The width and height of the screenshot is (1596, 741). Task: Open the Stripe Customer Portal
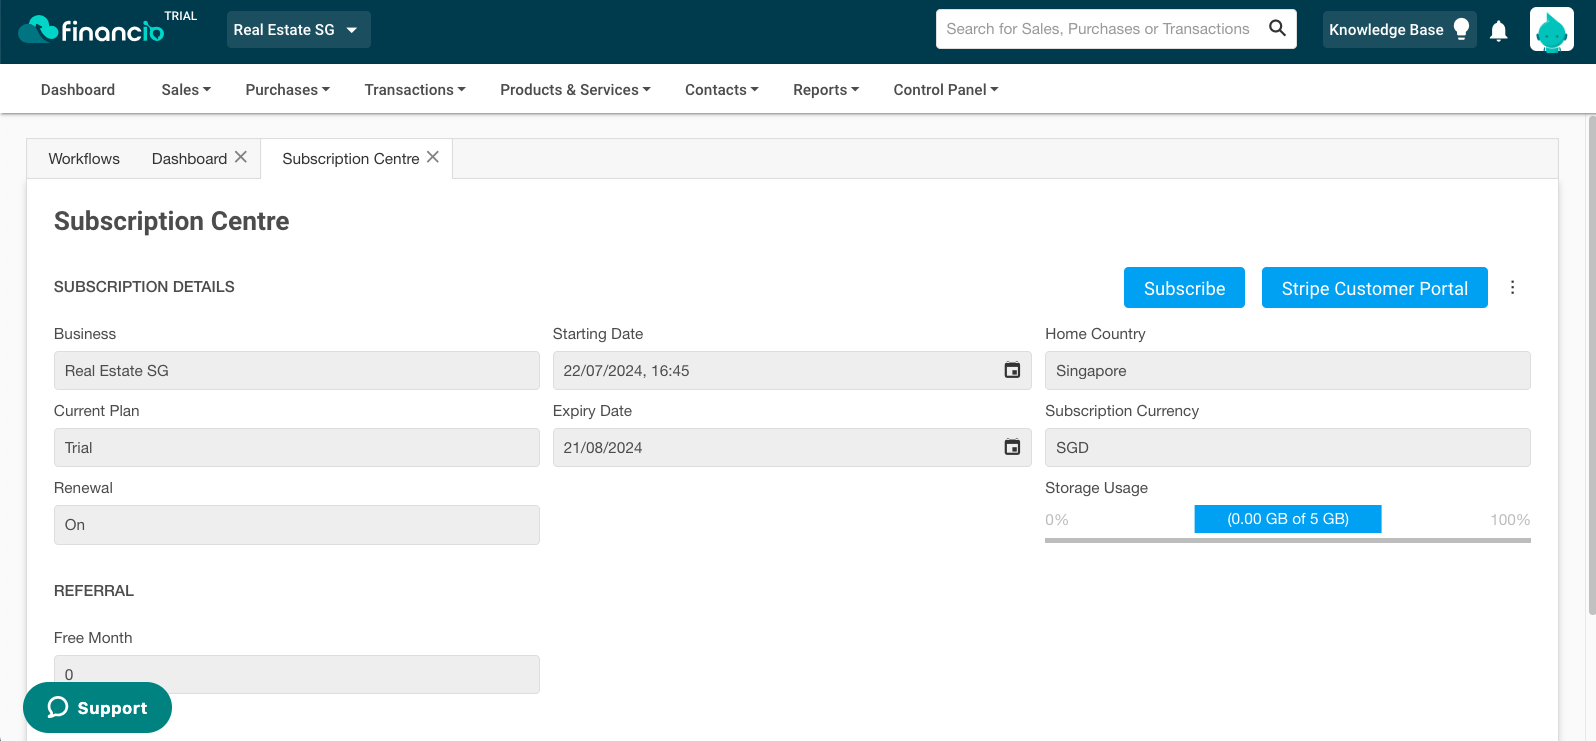(x=1375, y=288)
